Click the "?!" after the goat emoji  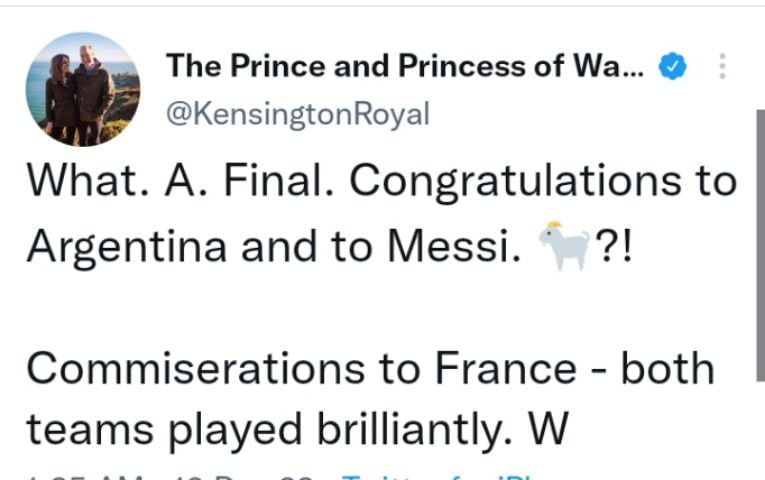point(616,246)
